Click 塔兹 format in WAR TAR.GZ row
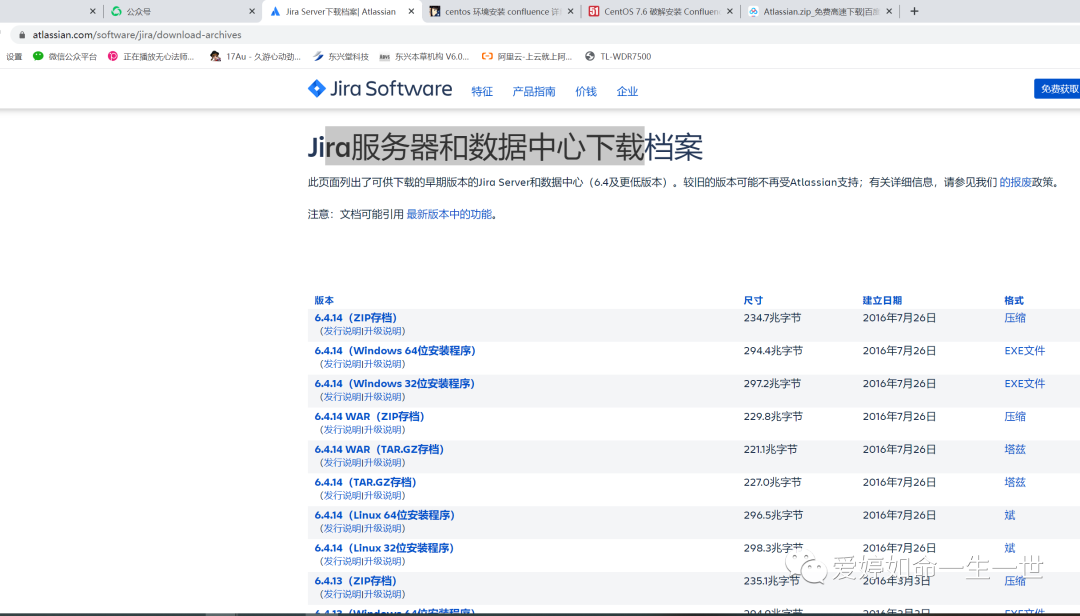1080x616 pixels. pyautogui.click(x=1015, y=449)
